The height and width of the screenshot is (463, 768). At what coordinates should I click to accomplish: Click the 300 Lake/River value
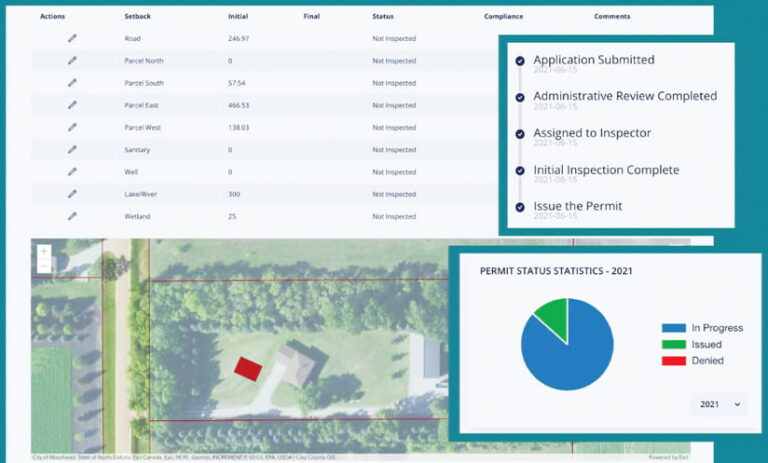coord(234,194)
